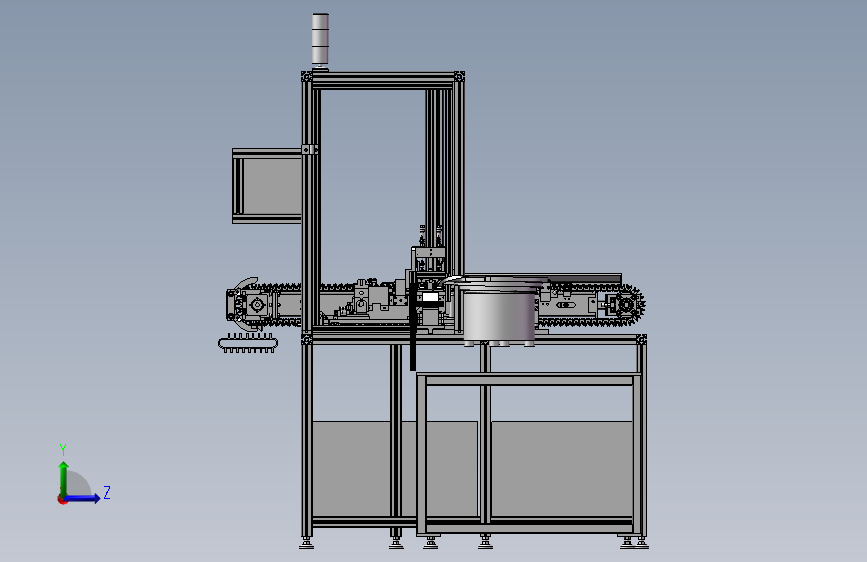
Task: Select the vibratory bowl feeder drum
Action: click(499, 315)
